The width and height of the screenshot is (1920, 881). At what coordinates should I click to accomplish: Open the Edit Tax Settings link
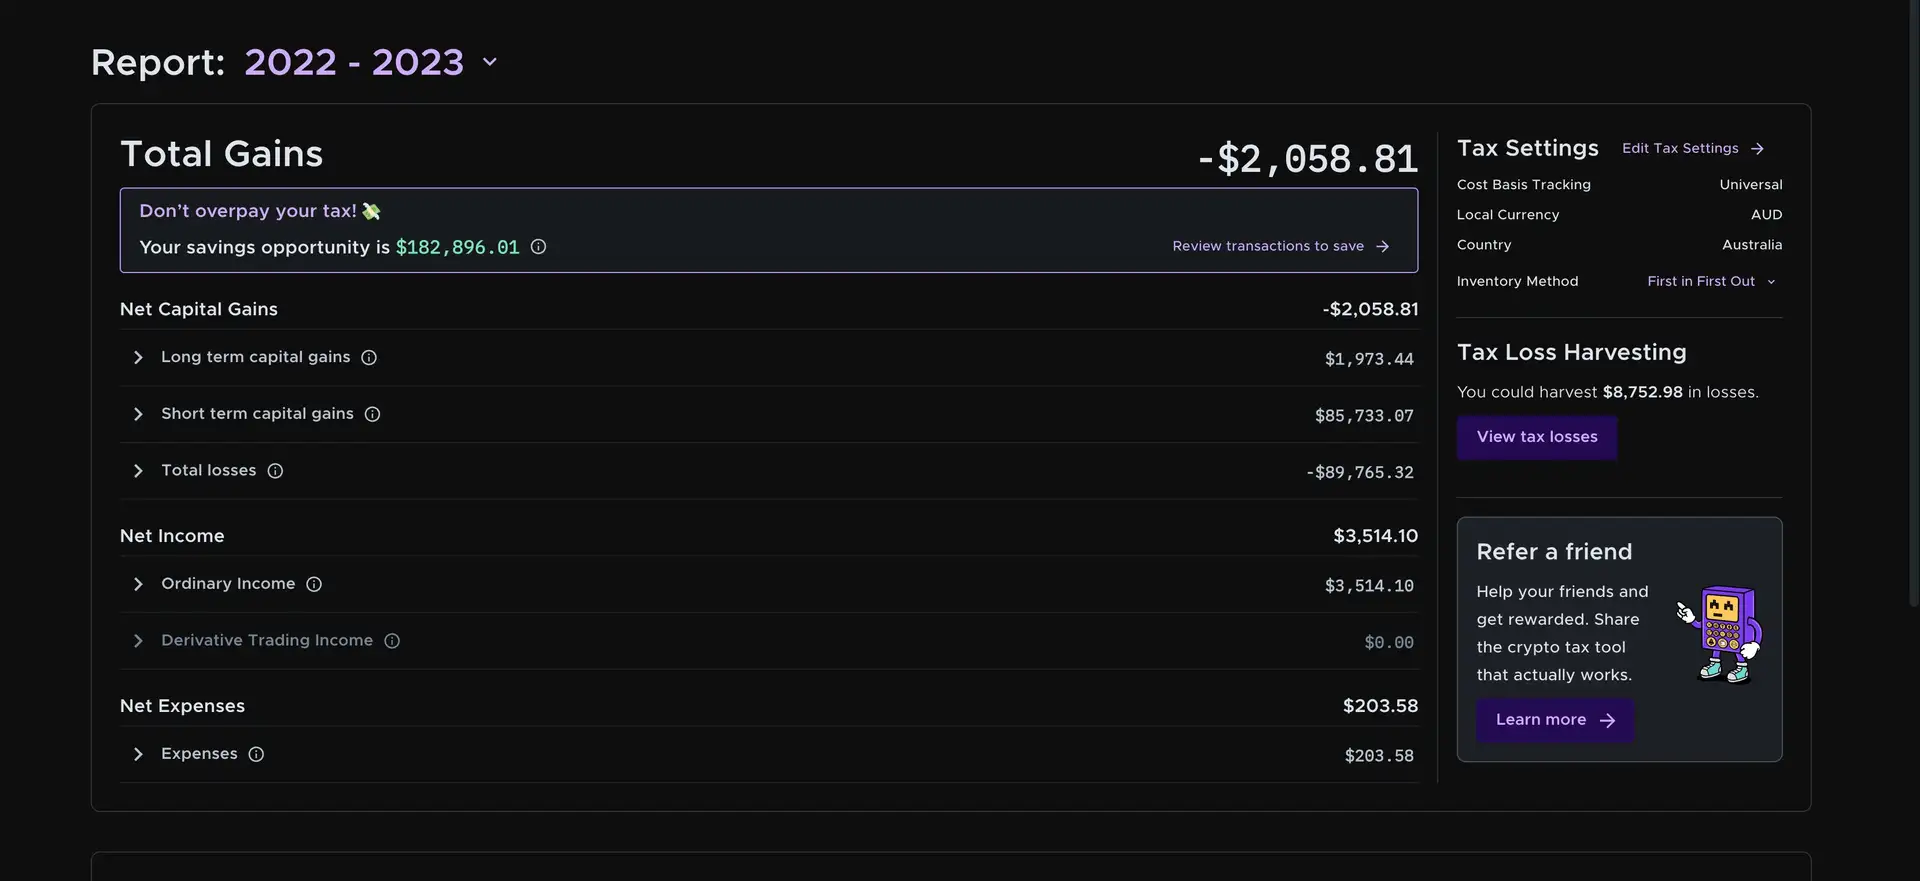1692,149
